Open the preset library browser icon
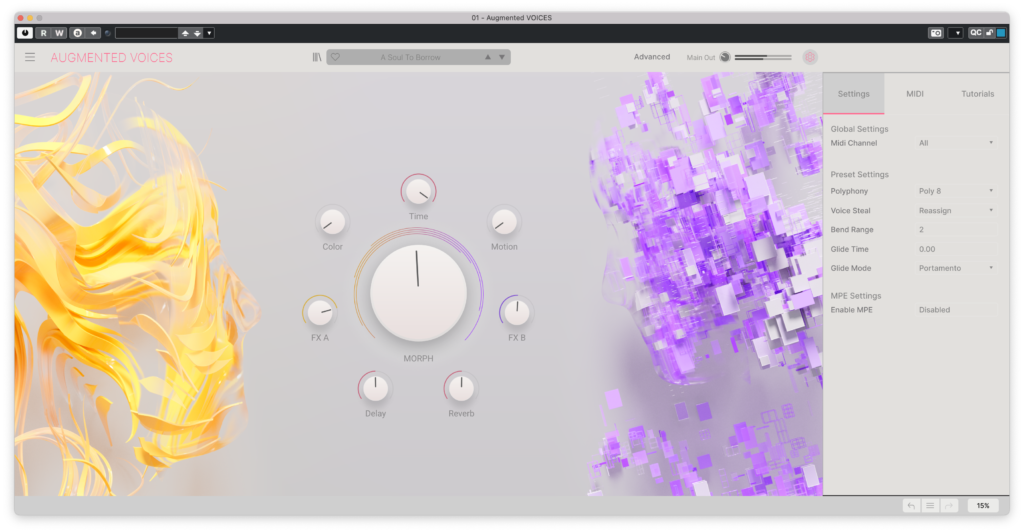 pyautogui.click(x=317, y=57)
